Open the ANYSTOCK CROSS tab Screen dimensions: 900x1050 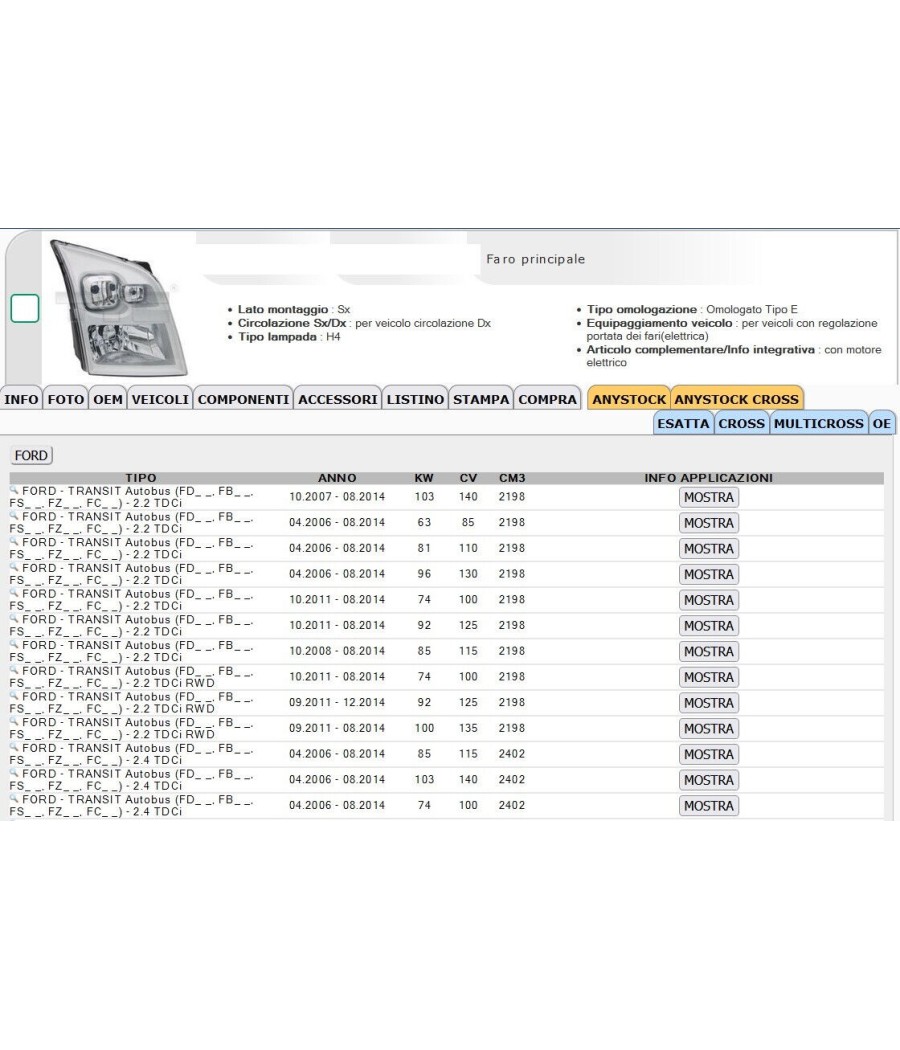click(737, 400)
